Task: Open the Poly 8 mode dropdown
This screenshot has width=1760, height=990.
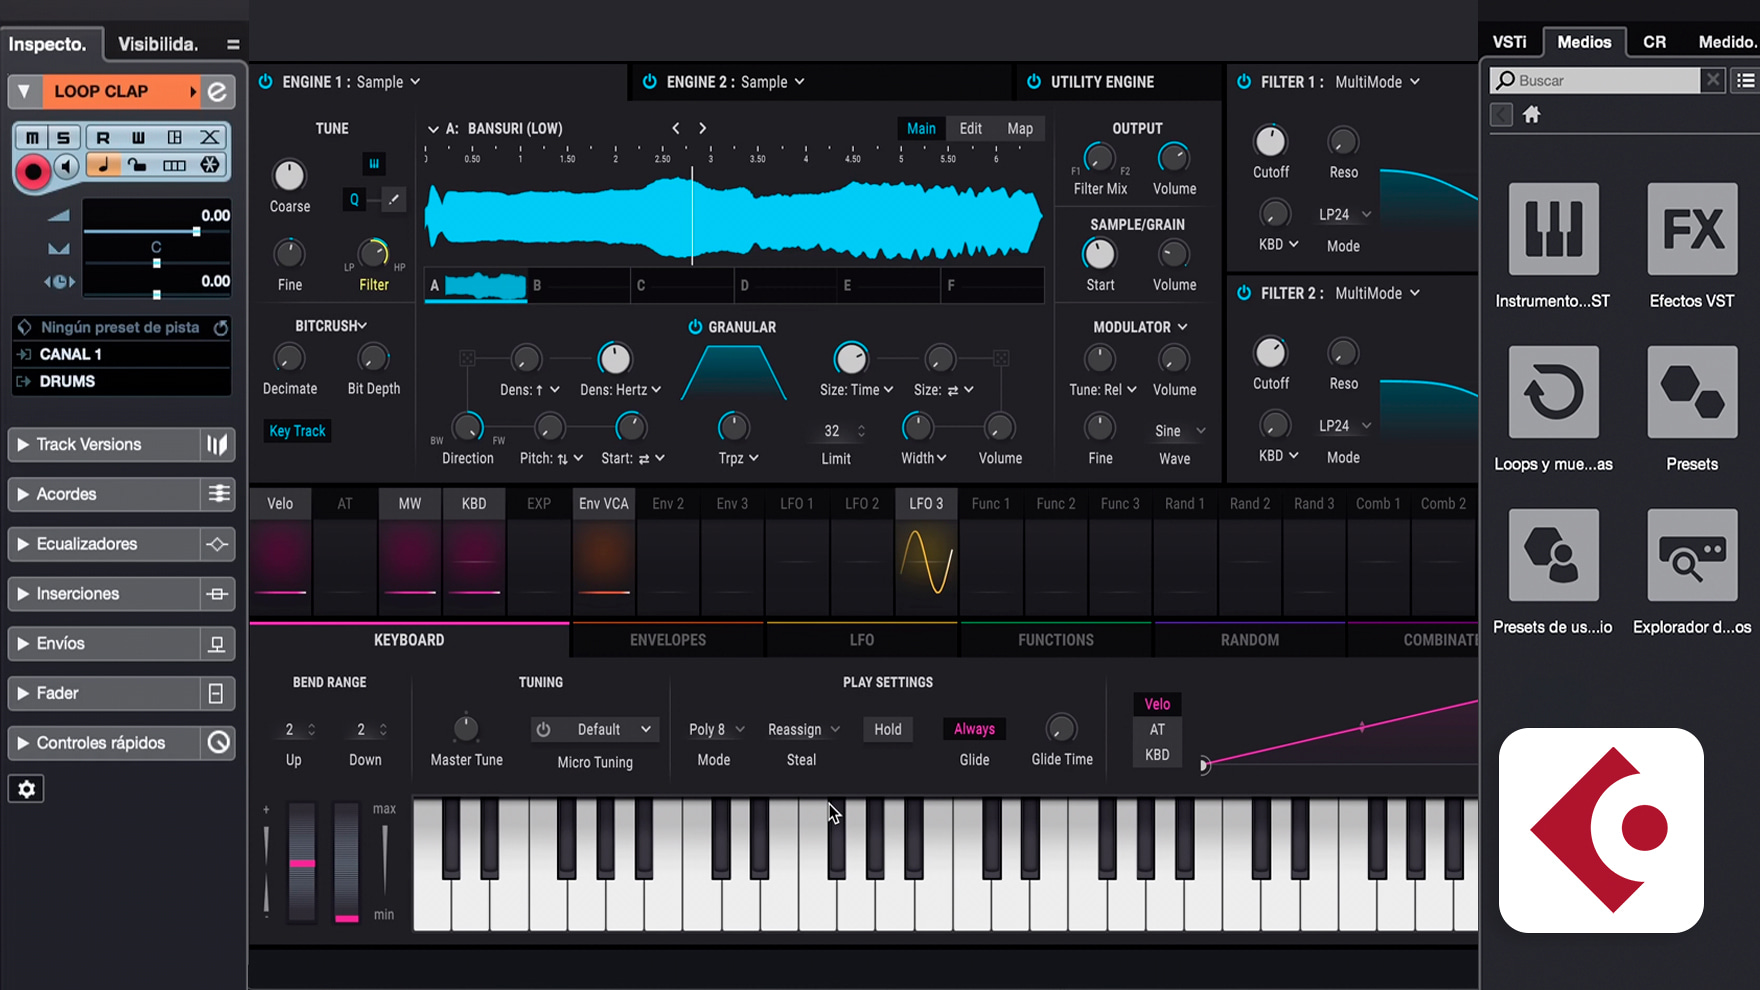Action: point(716,730)
